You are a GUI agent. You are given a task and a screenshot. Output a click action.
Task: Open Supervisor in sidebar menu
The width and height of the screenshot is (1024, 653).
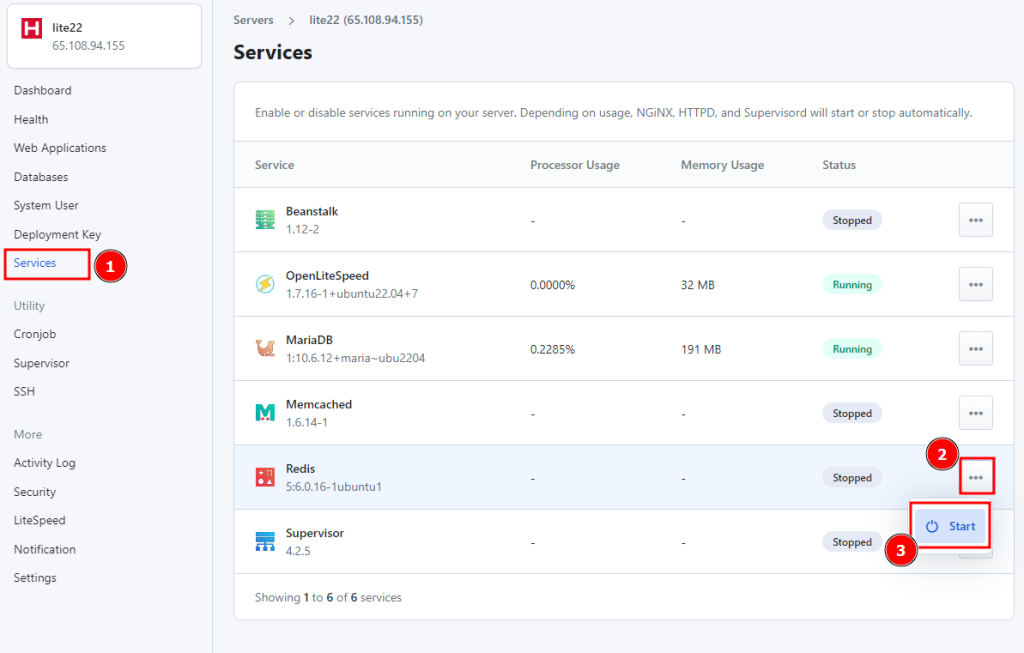[x=41, y=363]
